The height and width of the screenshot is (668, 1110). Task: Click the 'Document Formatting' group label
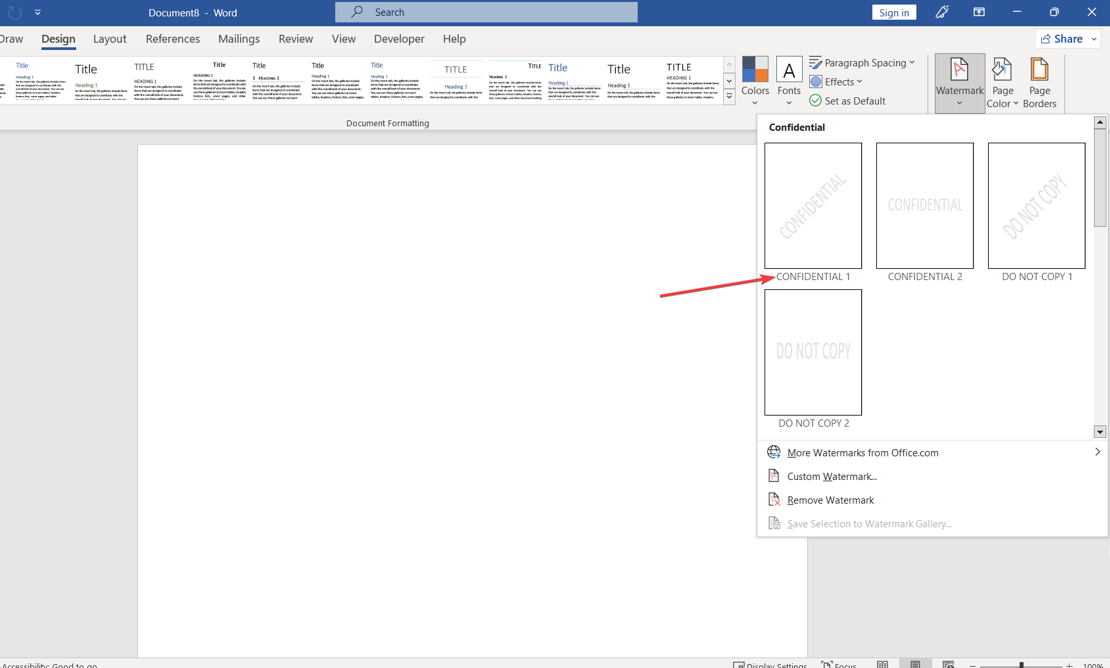coord(387,123)
